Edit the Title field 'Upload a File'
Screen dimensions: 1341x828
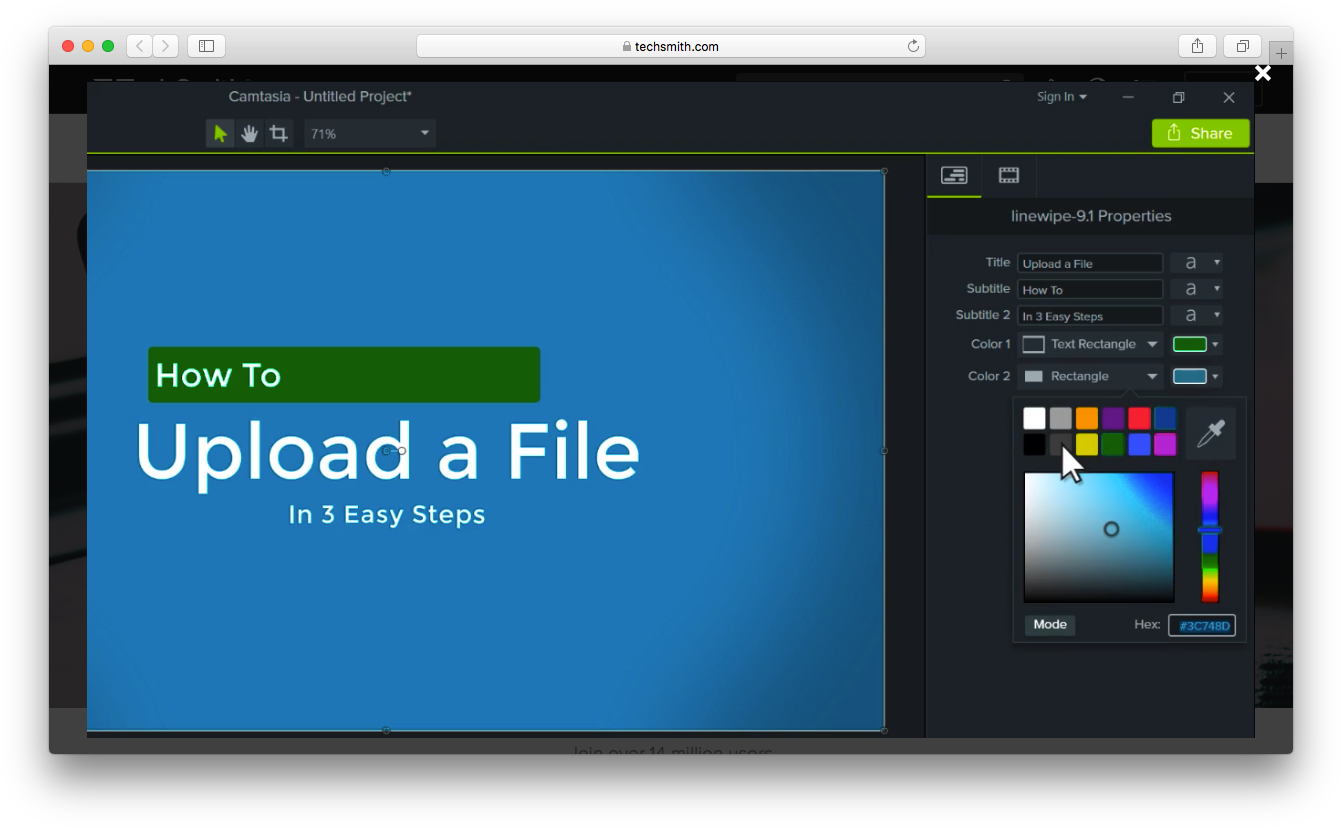coord(1090,263)
